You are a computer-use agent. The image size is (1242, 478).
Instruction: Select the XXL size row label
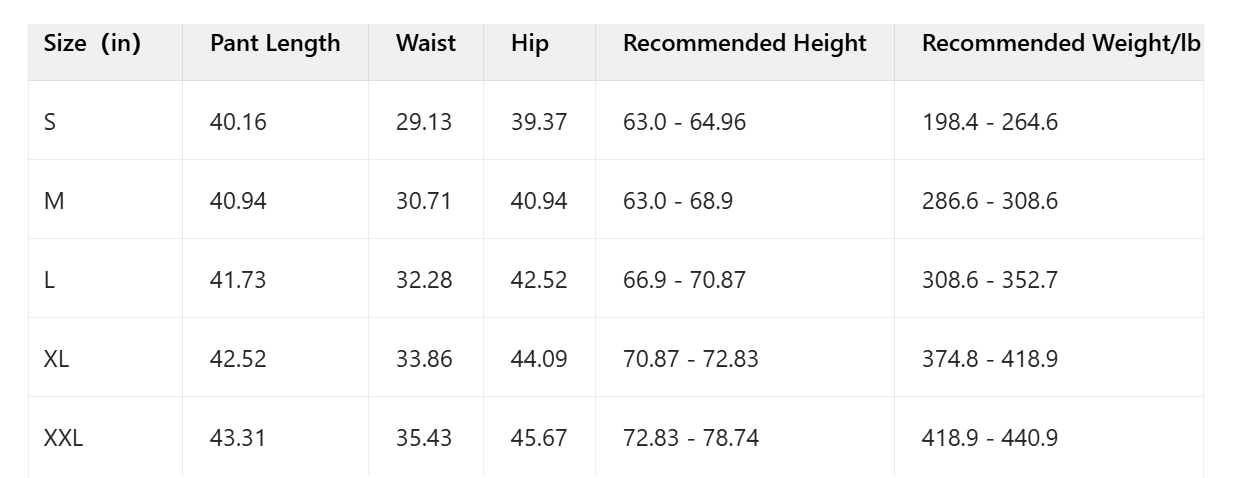63,438
